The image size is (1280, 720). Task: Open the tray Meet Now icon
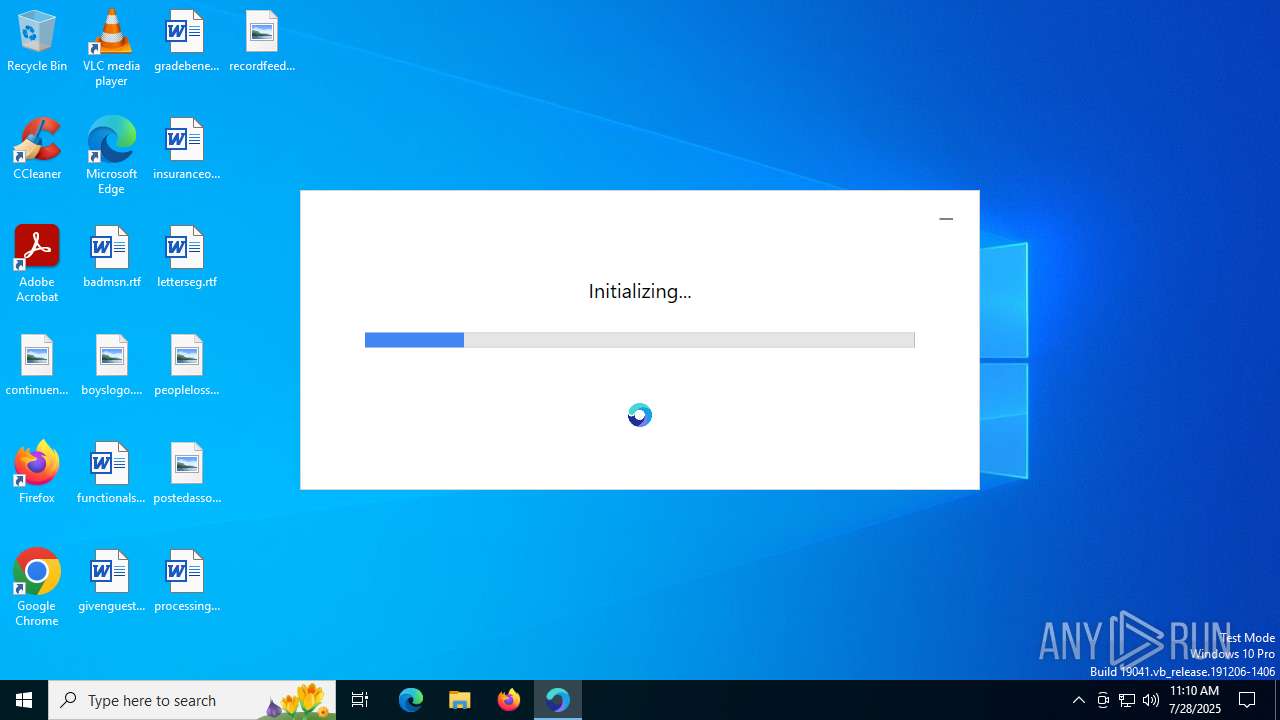(1103, 700)
